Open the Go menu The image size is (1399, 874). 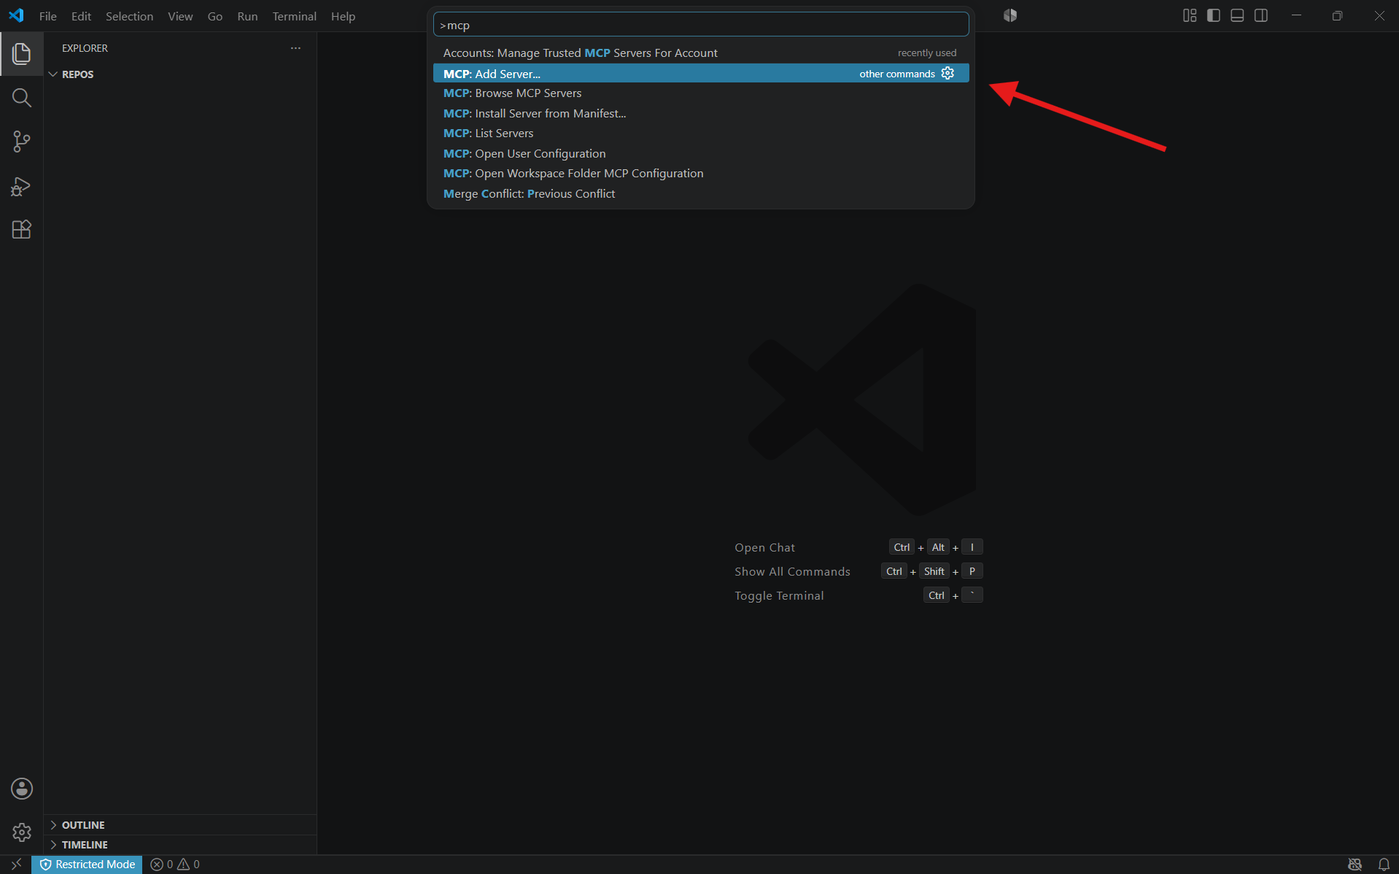click(x=215, y=16)
